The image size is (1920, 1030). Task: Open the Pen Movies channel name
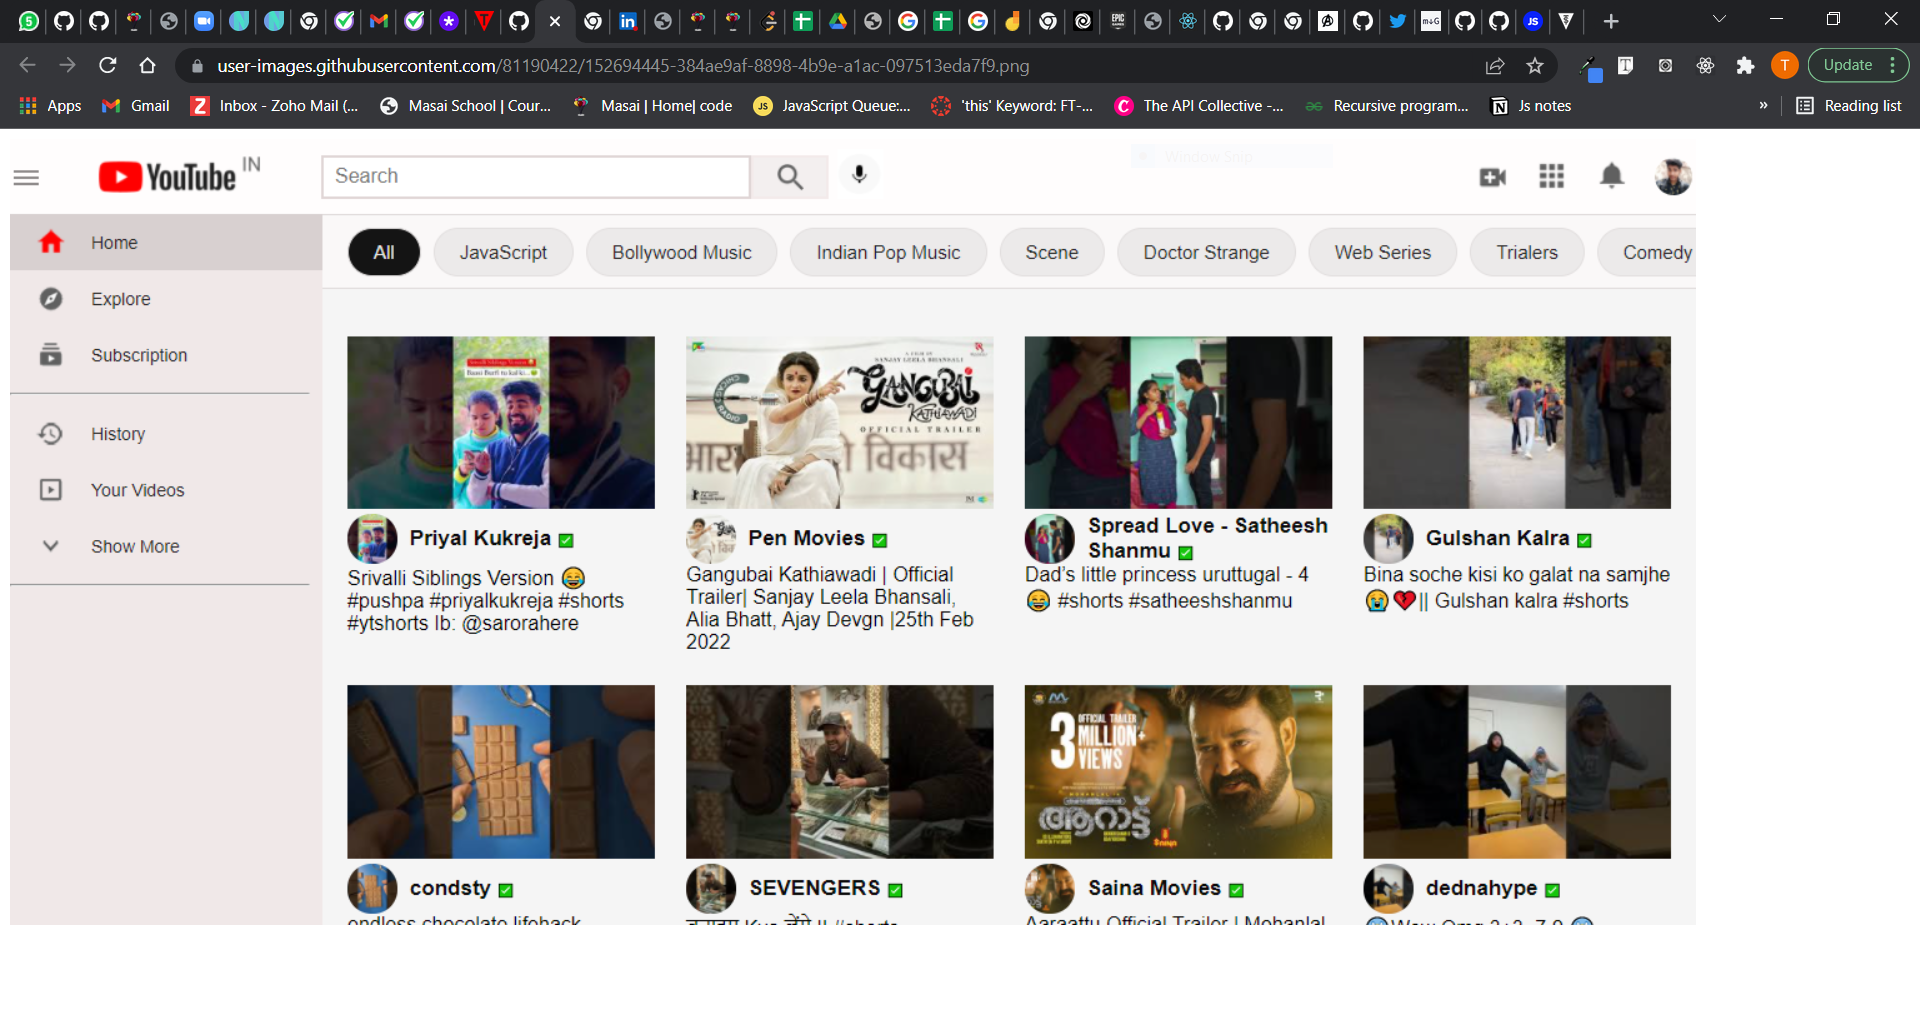click(x=806, y=538)
